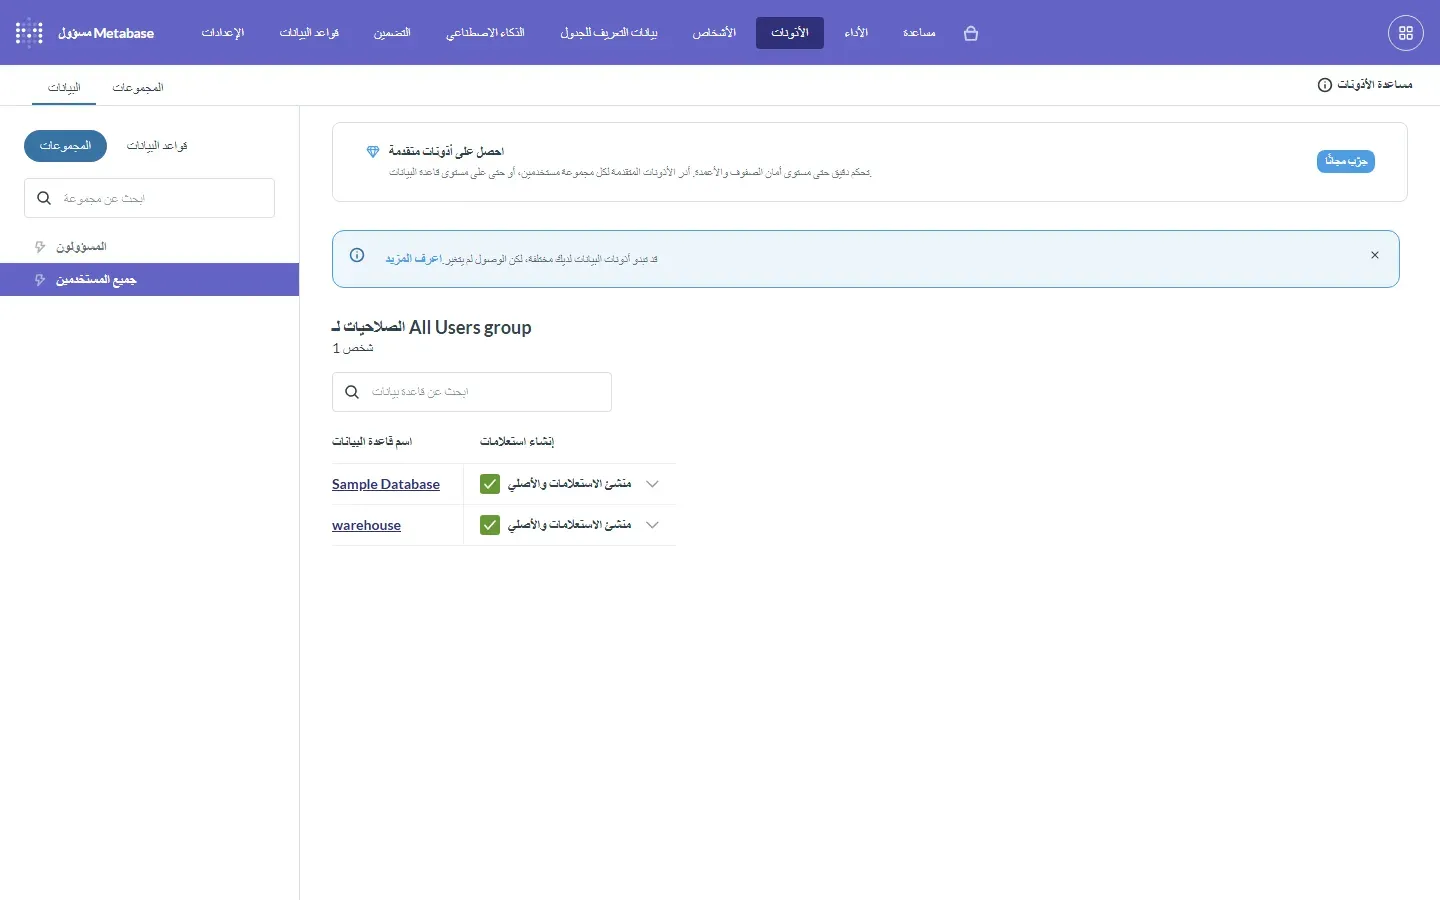Open مساعدة in top navigation
1440x900 pixels.
tap(919, 33)
